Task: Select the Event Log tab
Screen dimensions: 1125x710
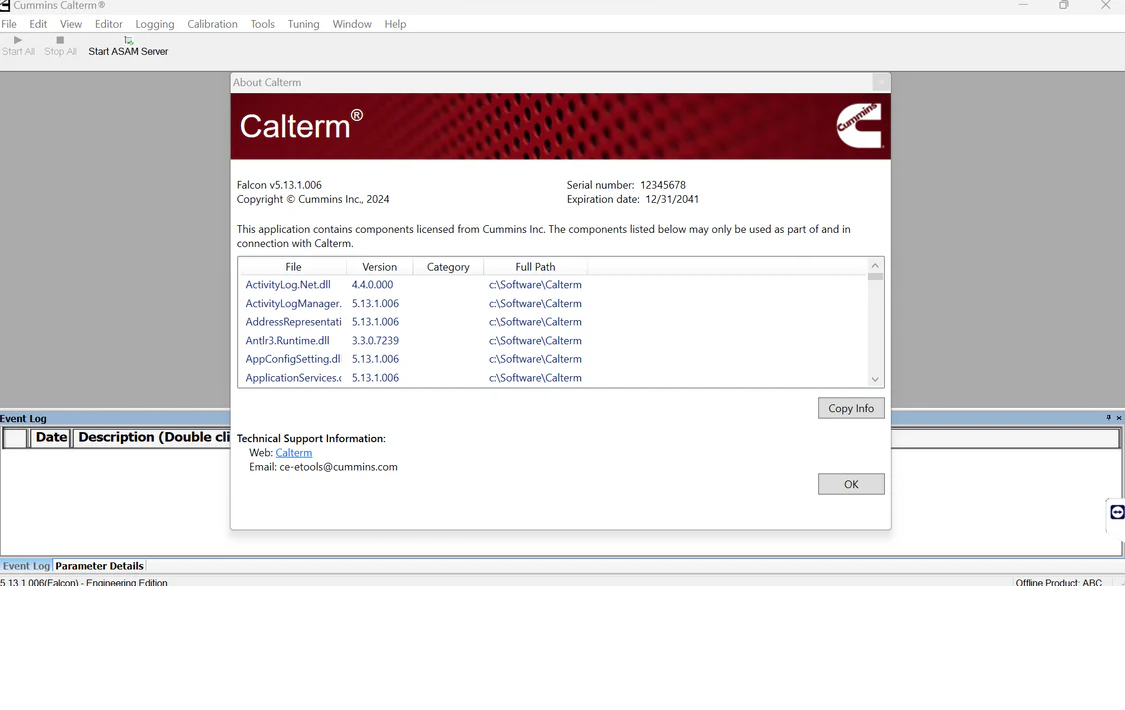Action: pos(26,566)
